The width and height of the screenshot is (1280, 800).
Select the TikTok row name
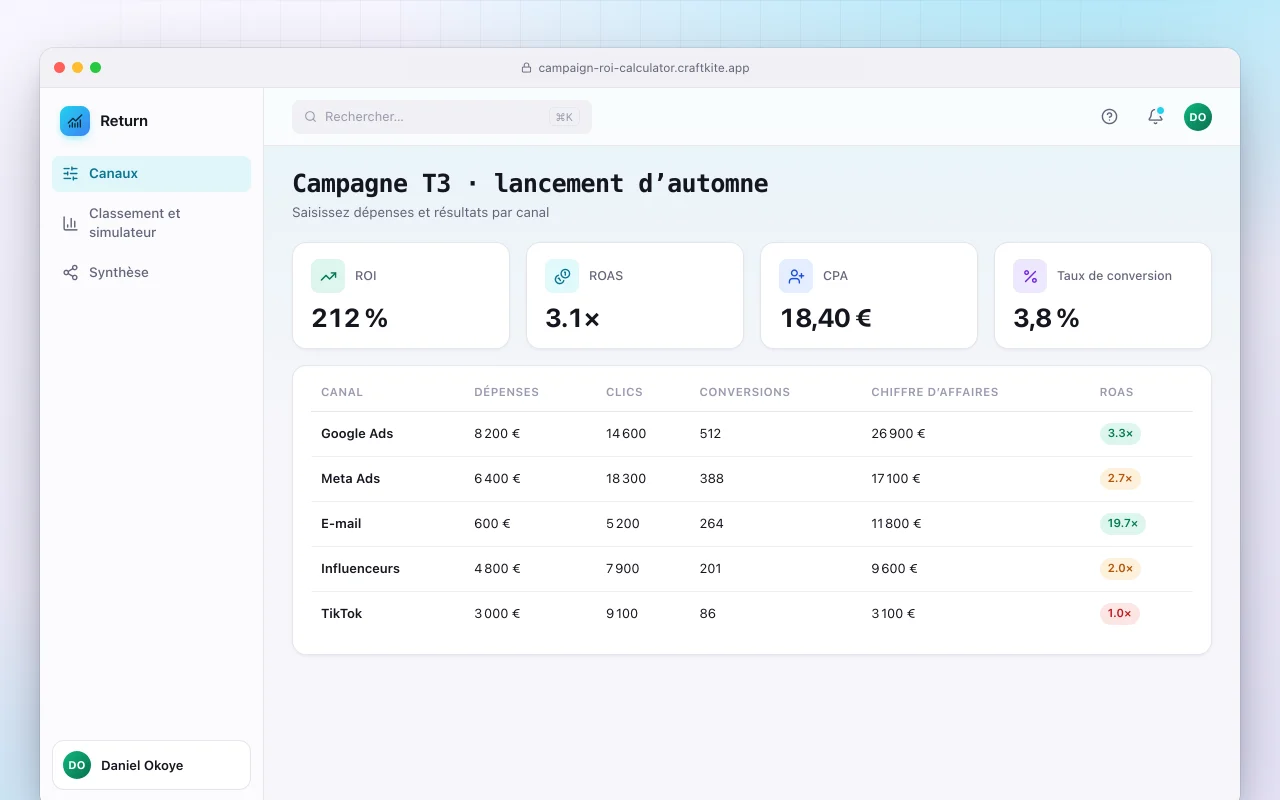point(342,614)
